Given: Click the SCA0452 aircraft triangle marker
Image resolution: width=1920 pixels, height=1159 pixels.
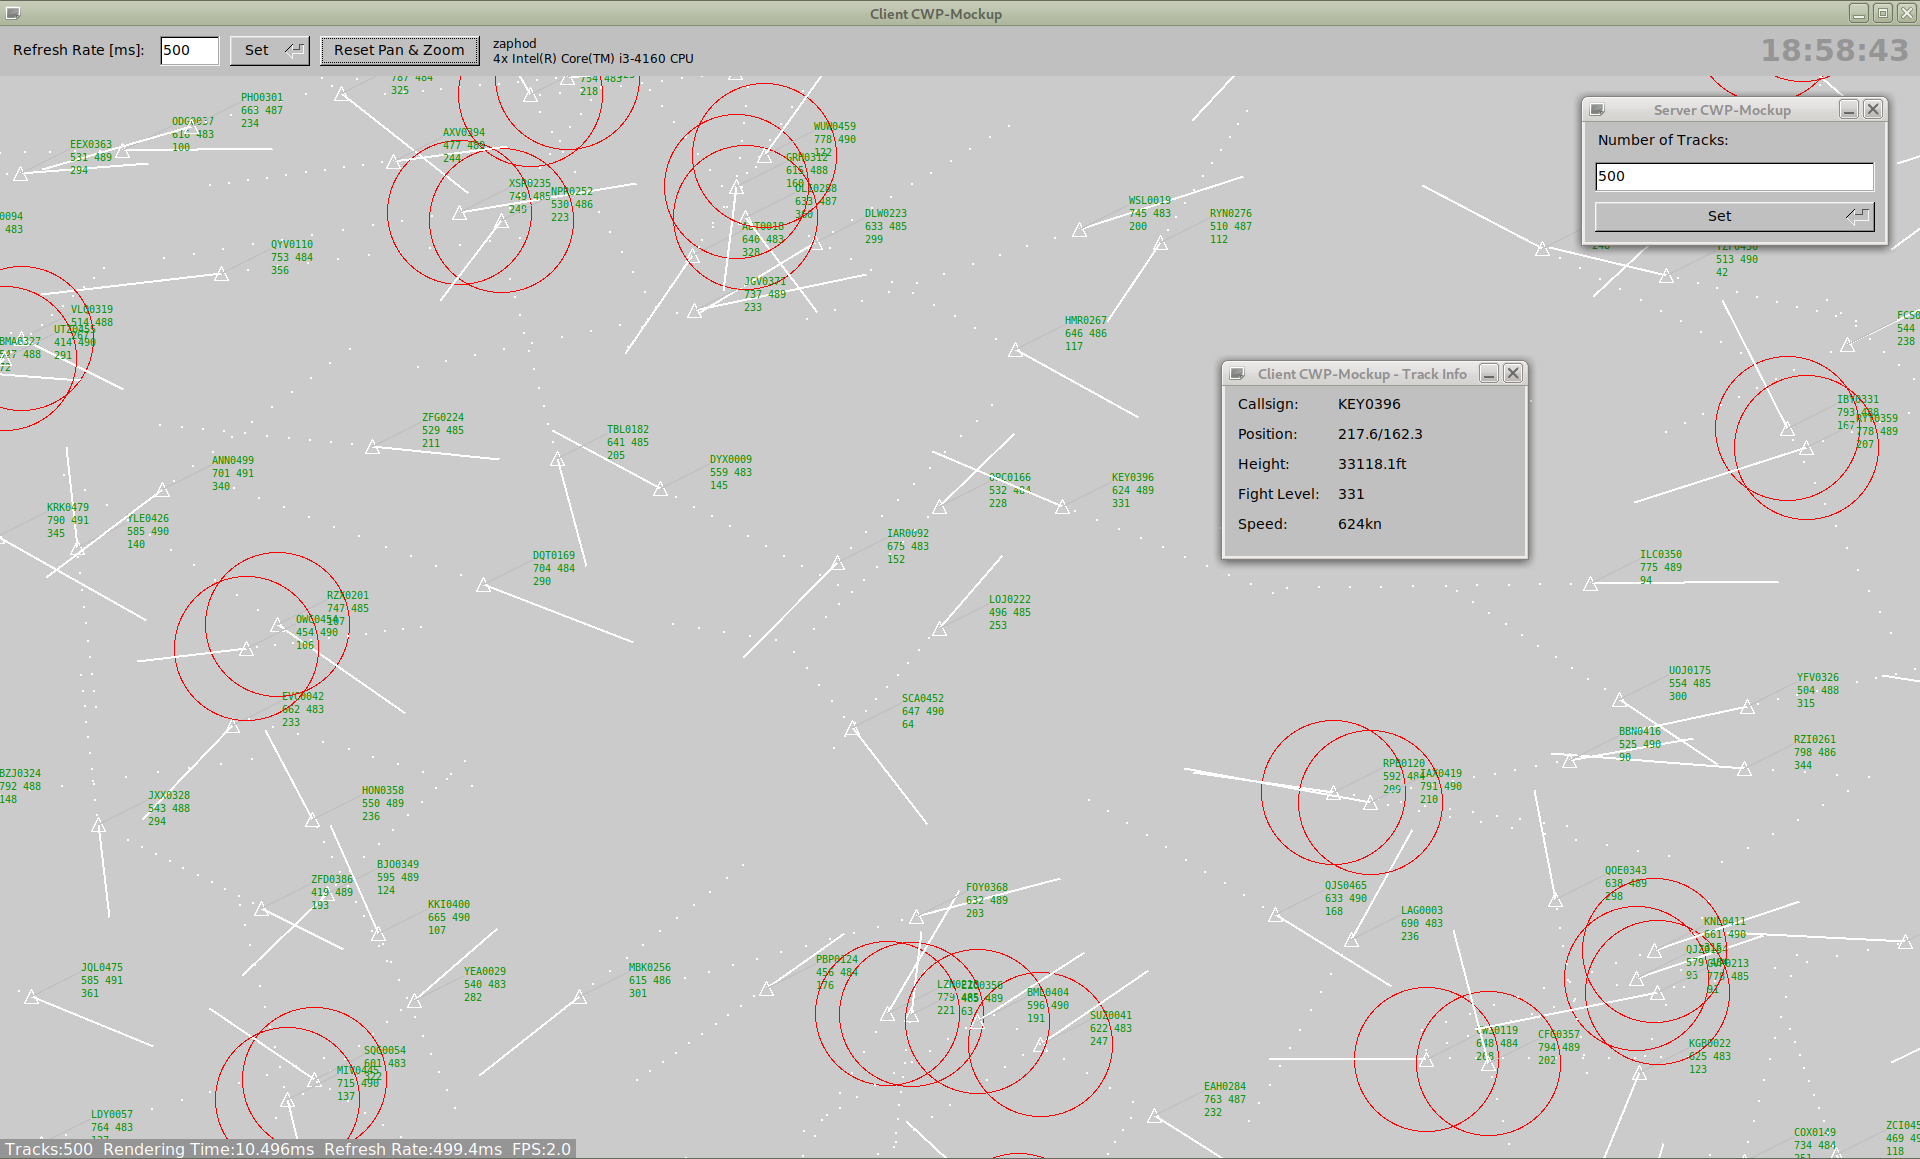Looking at the screenshot, I should [x=851, y=729].
